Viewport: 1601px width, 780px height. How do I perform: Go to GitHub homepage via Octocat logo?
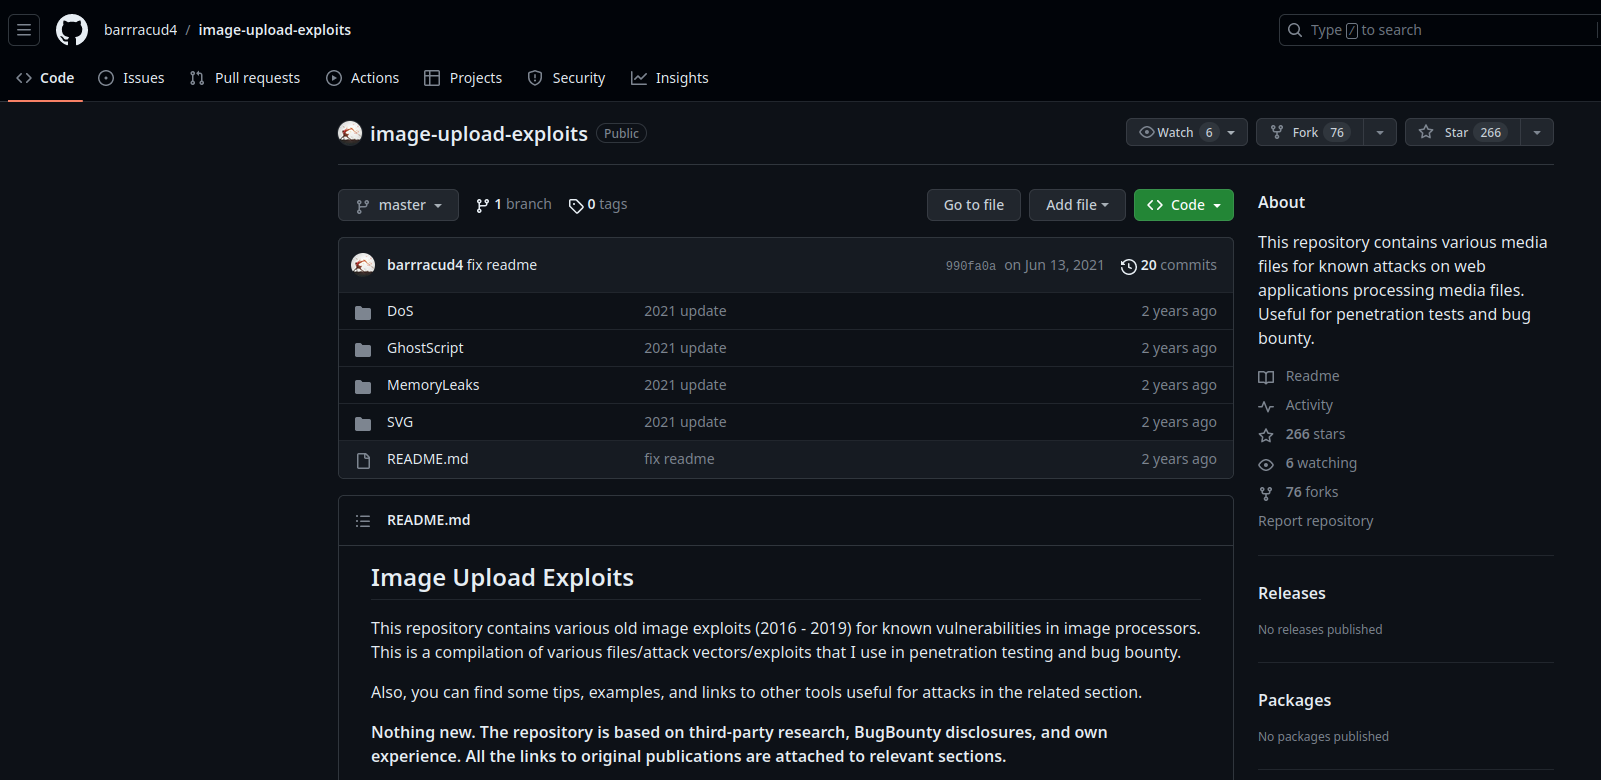[72, 30]
